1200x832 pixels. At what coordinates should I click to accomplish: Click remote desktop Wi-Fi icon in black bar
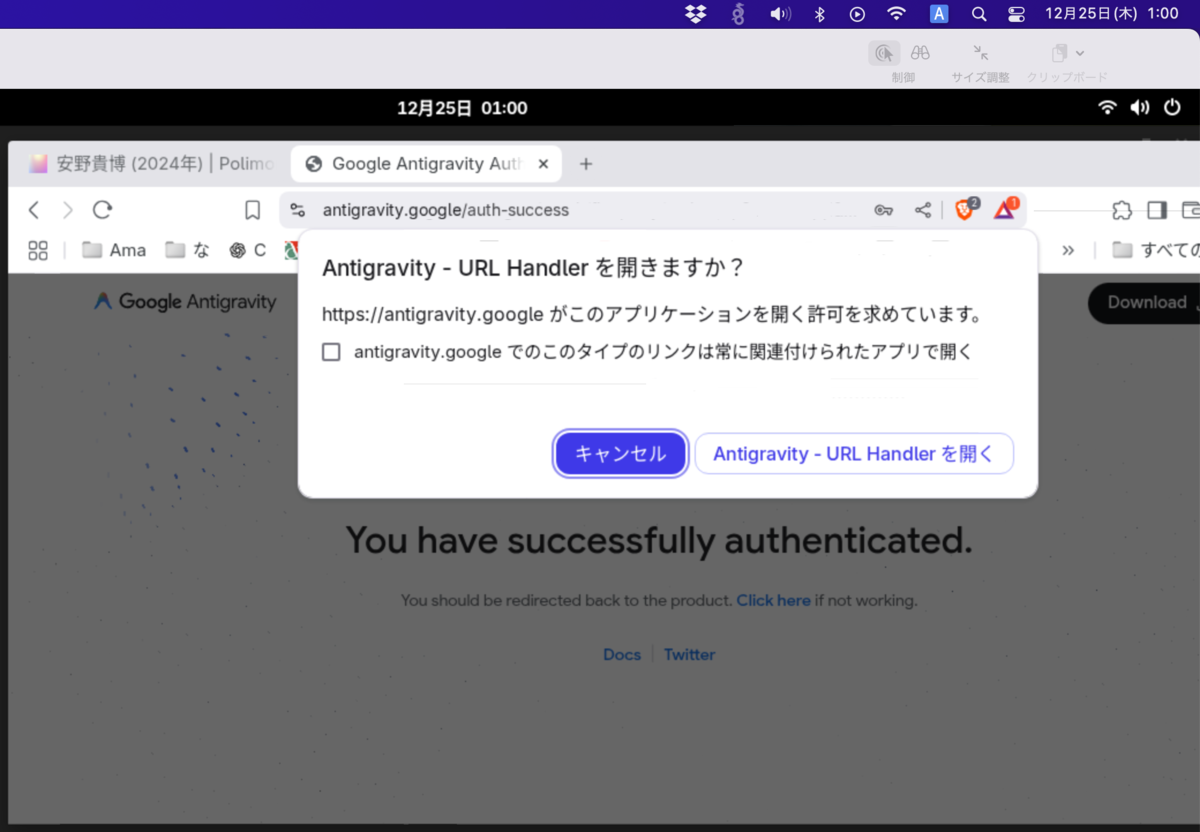pyautogui.click(x=1107, y=107)
